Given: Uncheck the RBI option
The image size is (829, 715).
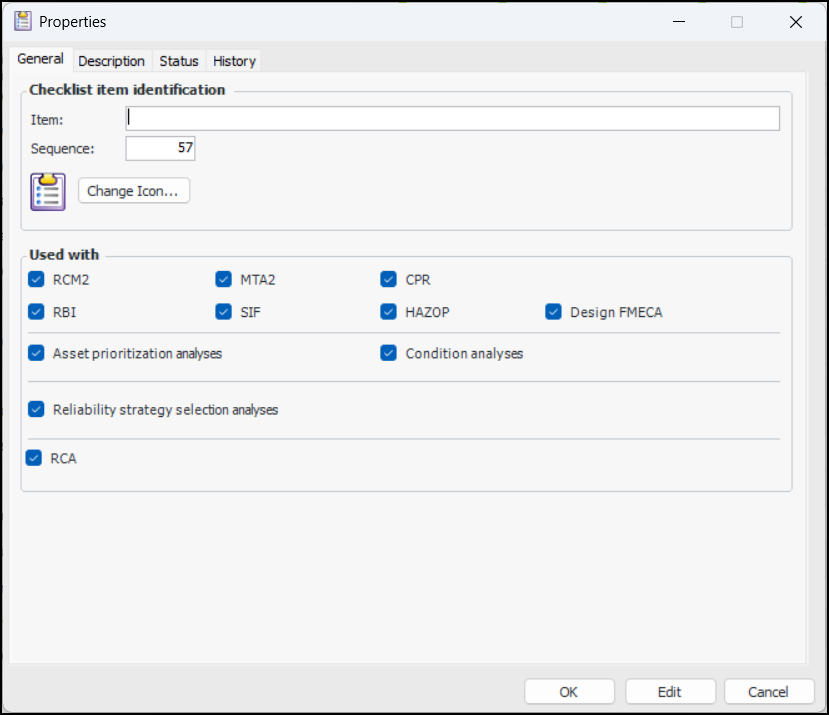Looking at the screenshot, I should point(37,312).
